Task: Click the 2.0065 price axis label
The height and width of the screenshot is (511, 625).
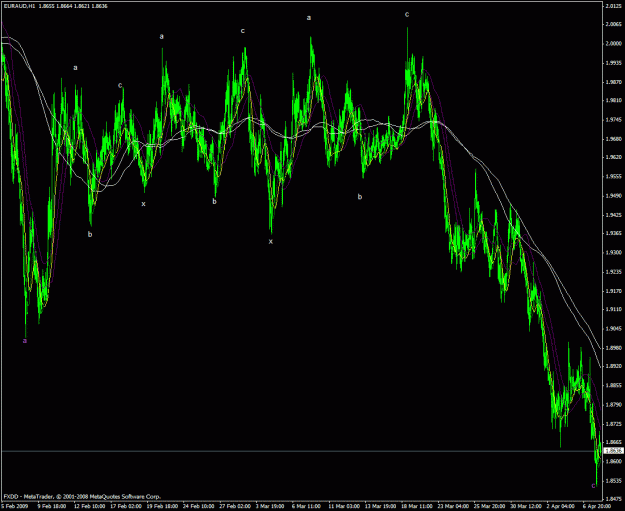Action: pyautogui.click(x=613, y=24)
